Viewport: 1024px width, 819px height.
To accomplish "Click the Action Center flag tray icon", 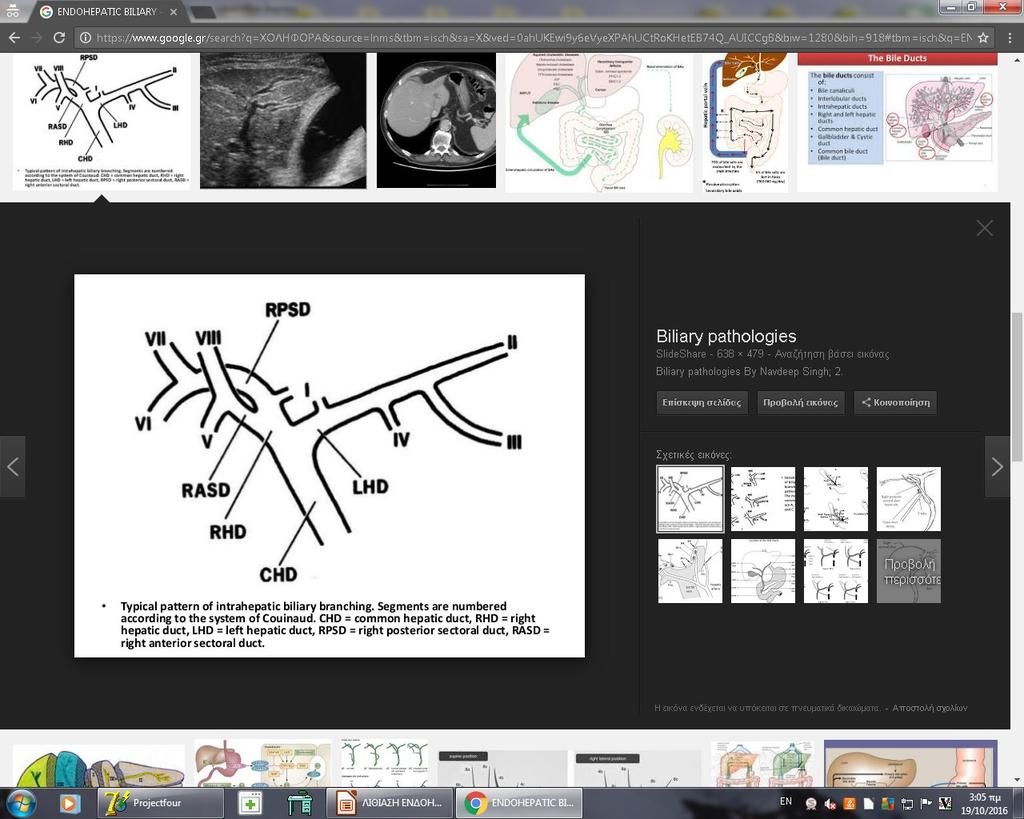I will tap(925, 803).
